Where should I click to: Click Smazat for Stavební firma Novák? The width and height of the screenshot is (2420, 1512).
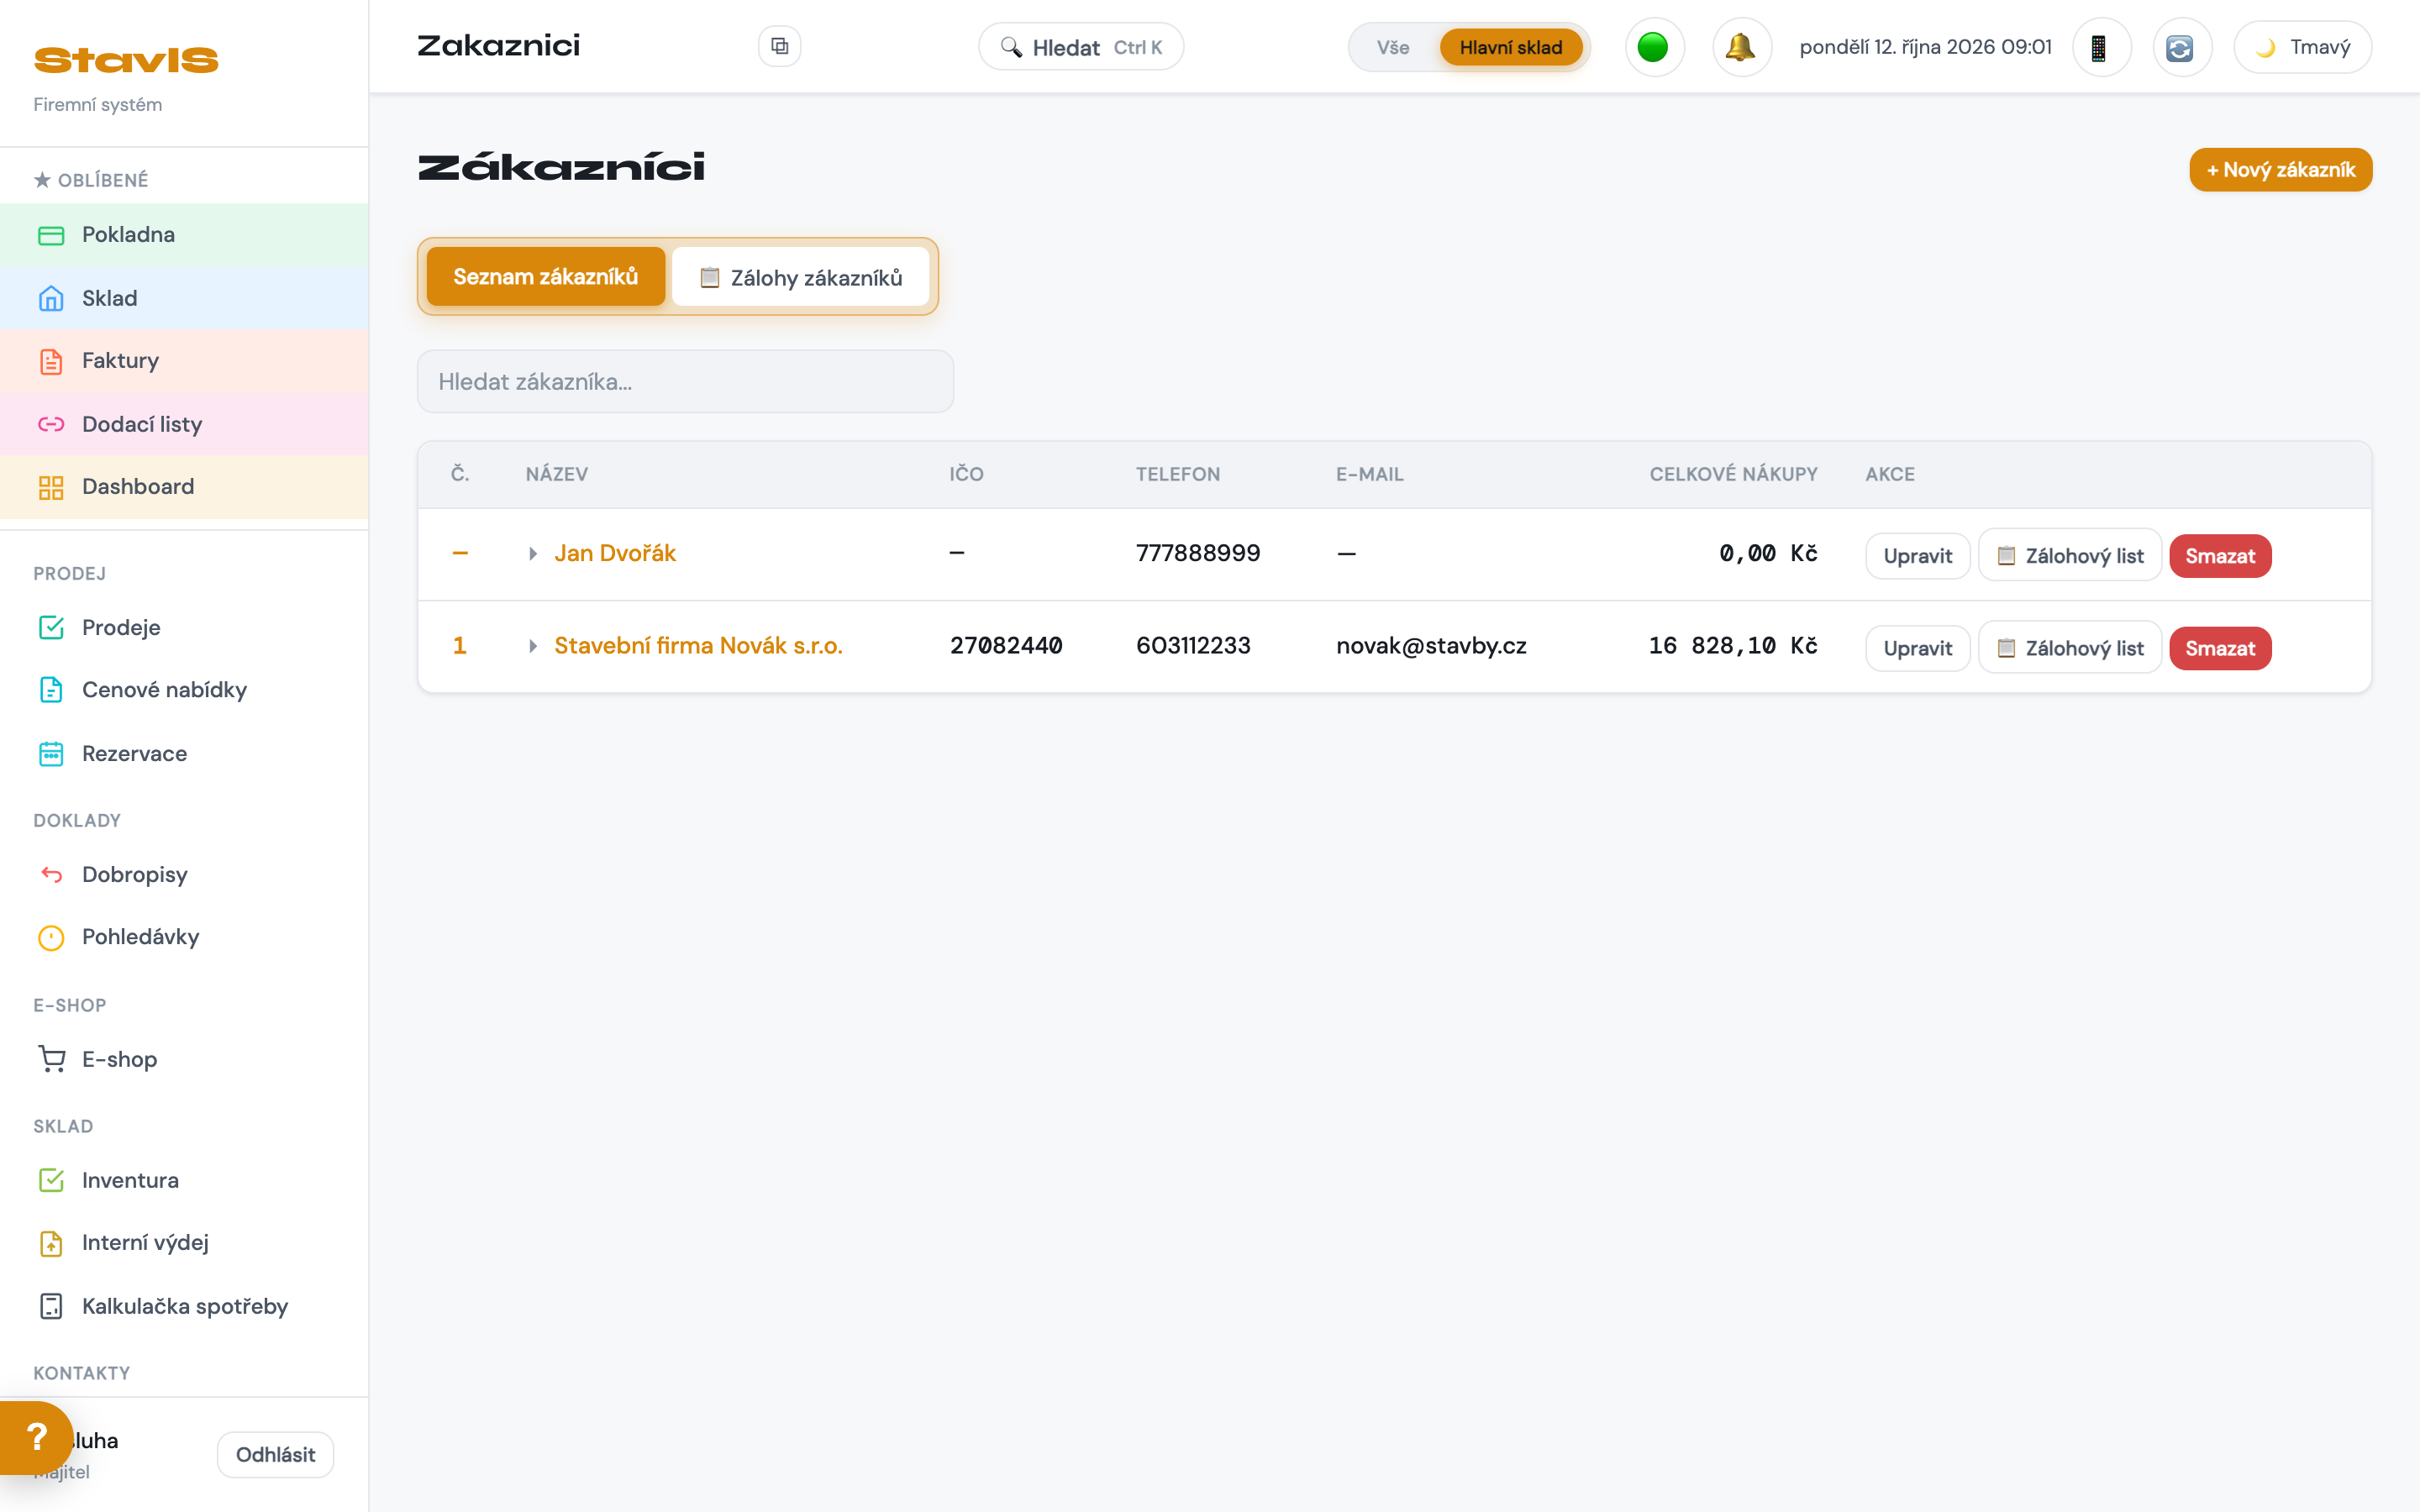(2220, 648)
